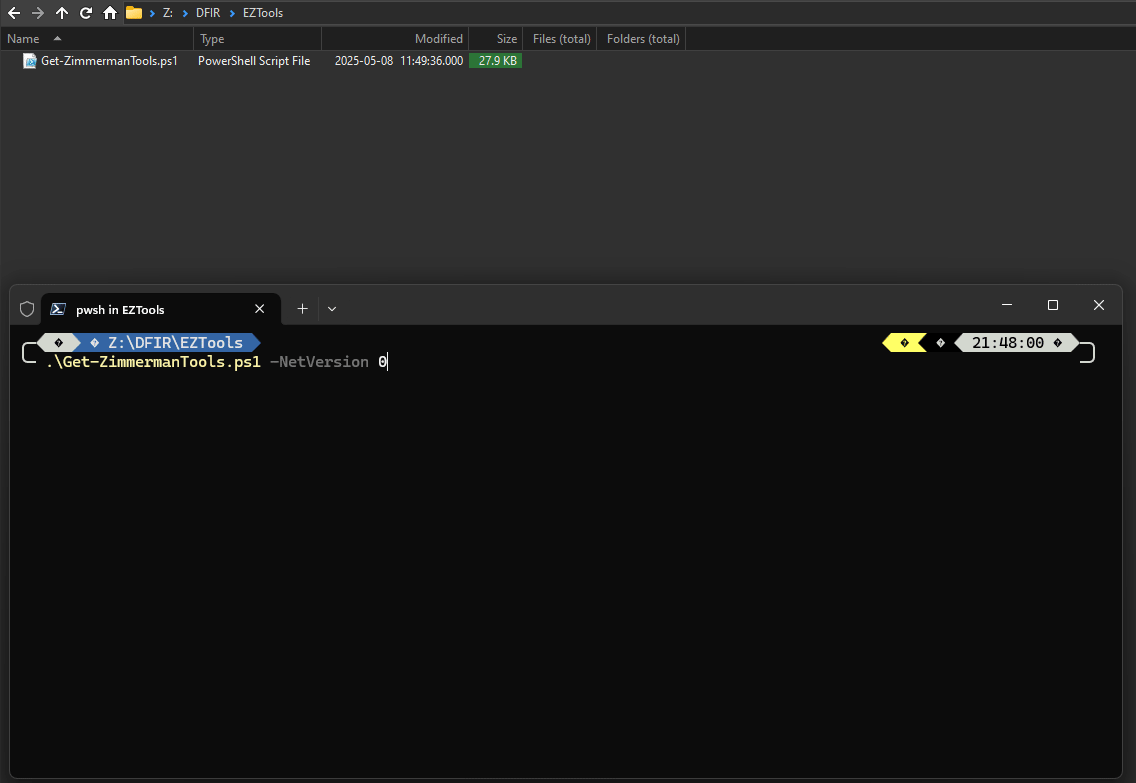Open a new terminal tab with plus
The image size is (1136, 783).
click(302, 308)
